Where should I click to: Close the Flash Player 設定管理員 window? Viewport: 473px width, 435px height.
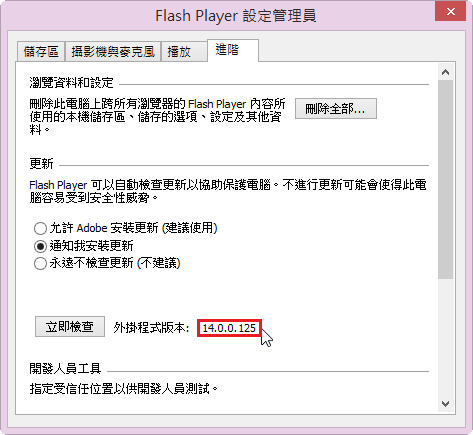point(450,11)
